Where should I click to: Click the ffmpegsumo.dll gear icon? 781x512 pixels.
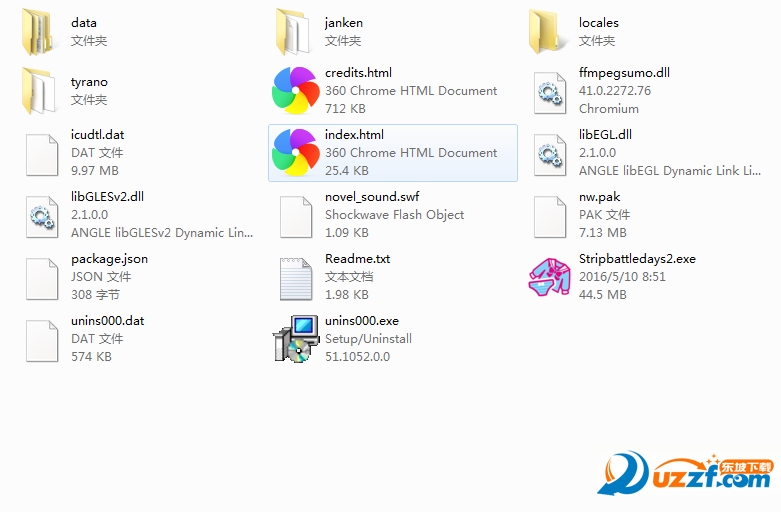(x=549, y=91)
